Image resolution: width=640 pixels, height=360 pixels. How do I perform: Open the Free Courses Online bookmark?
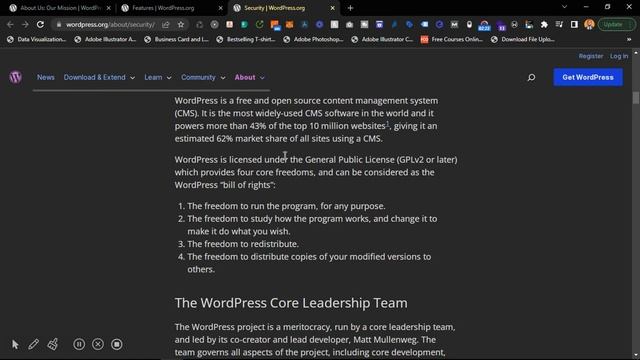coord(452,39)
